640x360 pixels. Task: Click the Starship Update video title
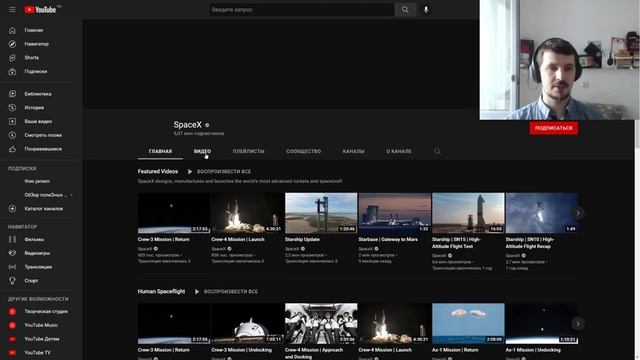click(x=302, y=240)
